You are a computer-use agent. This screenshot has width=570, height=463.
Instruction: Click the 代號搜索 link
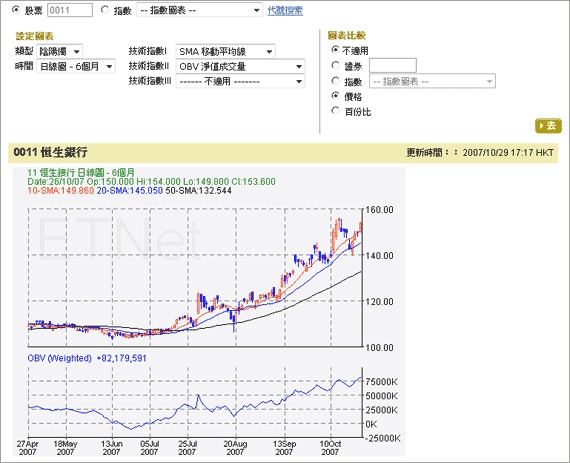click(285, 10)
